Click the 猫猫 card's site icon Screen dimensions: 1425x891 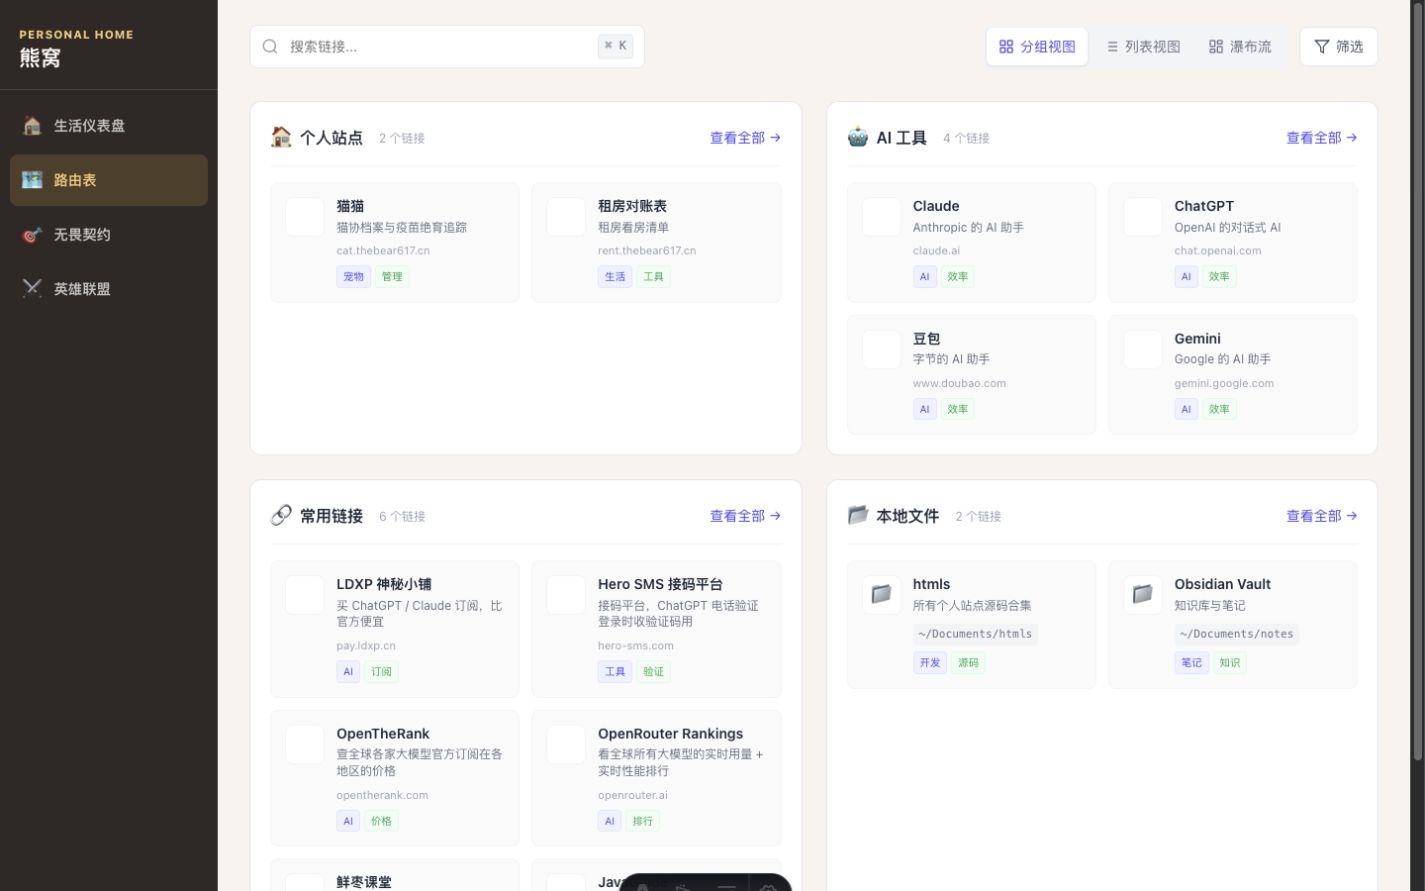[305, 217]
